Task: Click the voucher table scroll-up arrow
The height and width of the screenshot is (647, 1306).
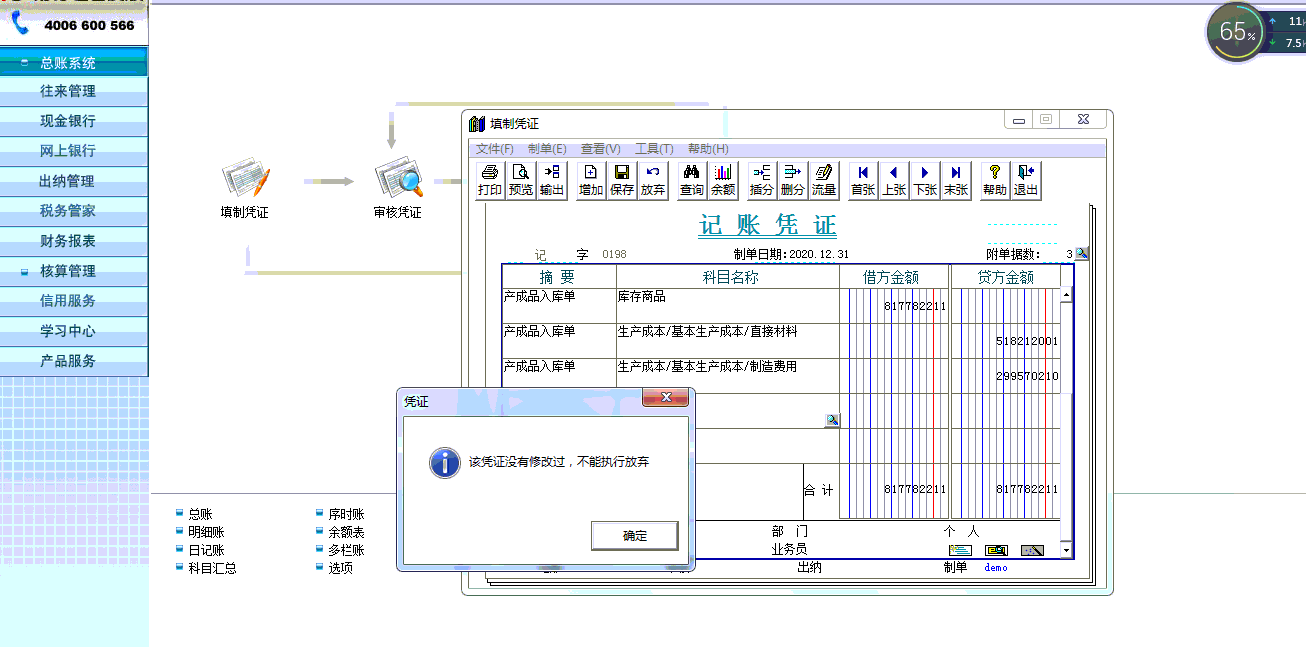Action: 1067,295
